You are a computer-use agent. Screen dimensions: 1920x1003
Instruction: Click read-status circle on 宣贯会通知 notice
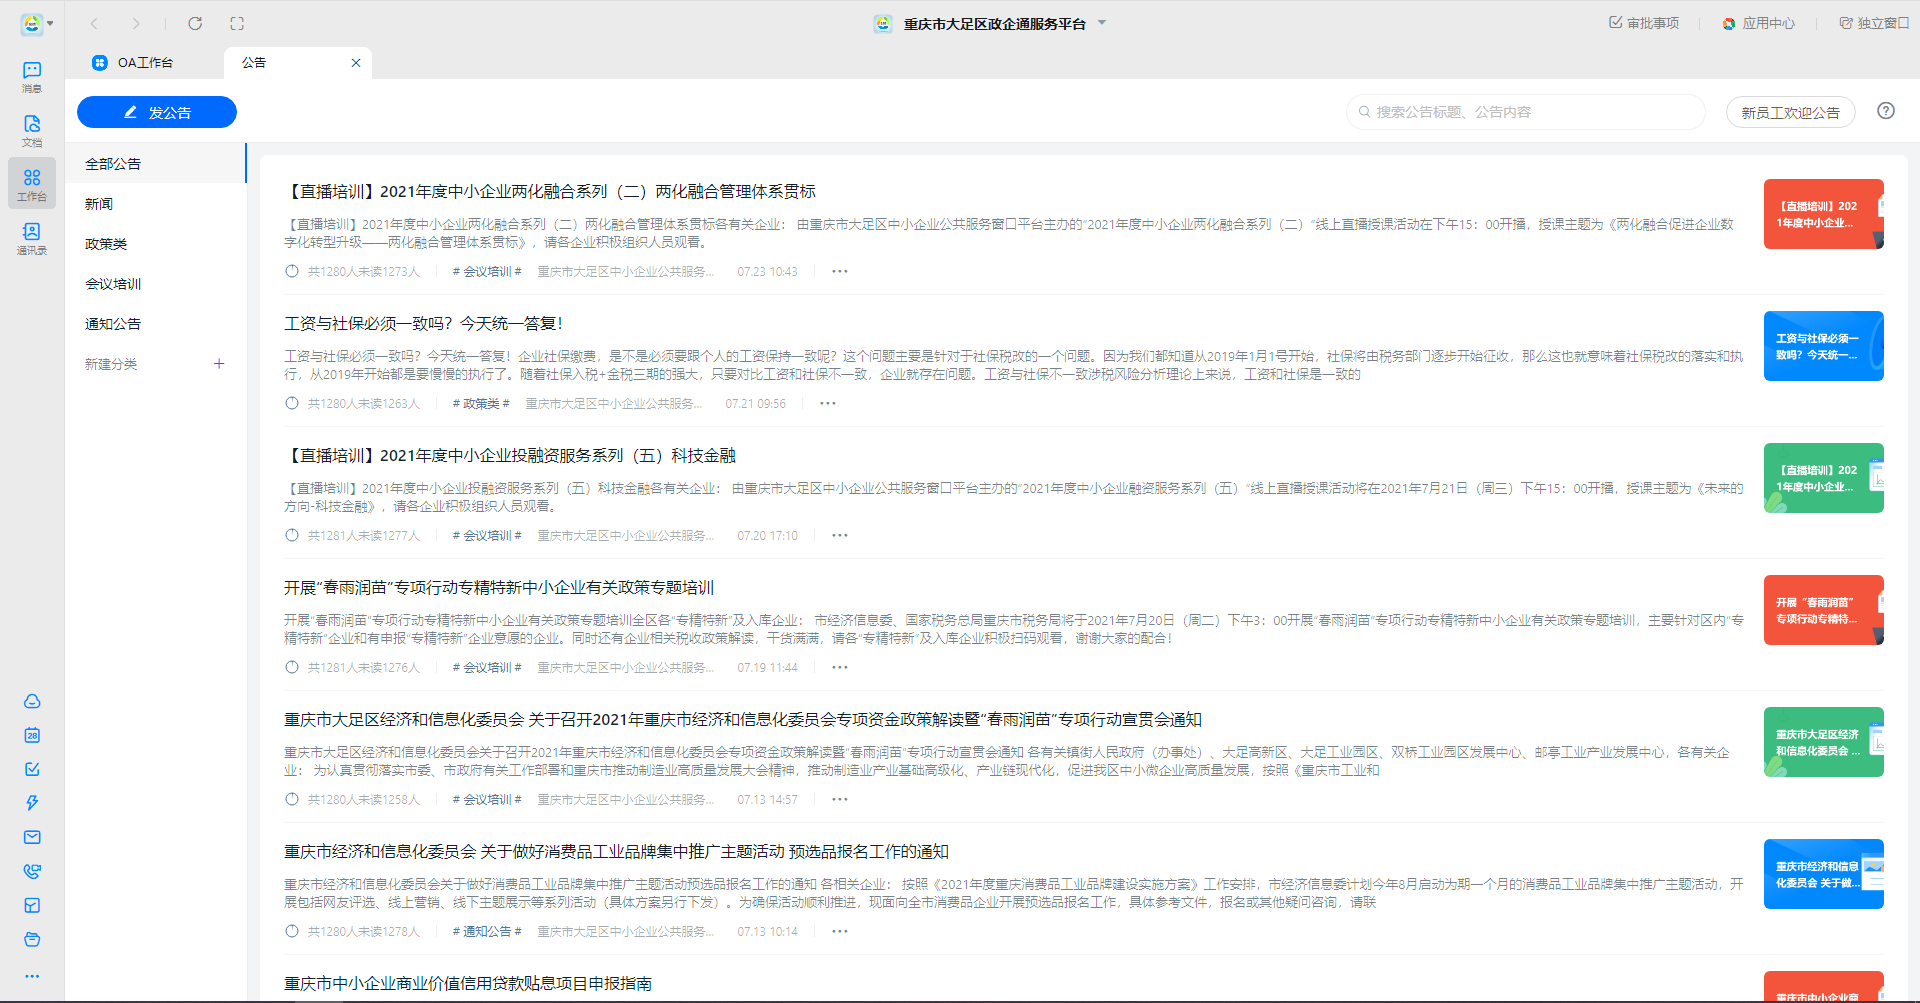pos(292,799)
